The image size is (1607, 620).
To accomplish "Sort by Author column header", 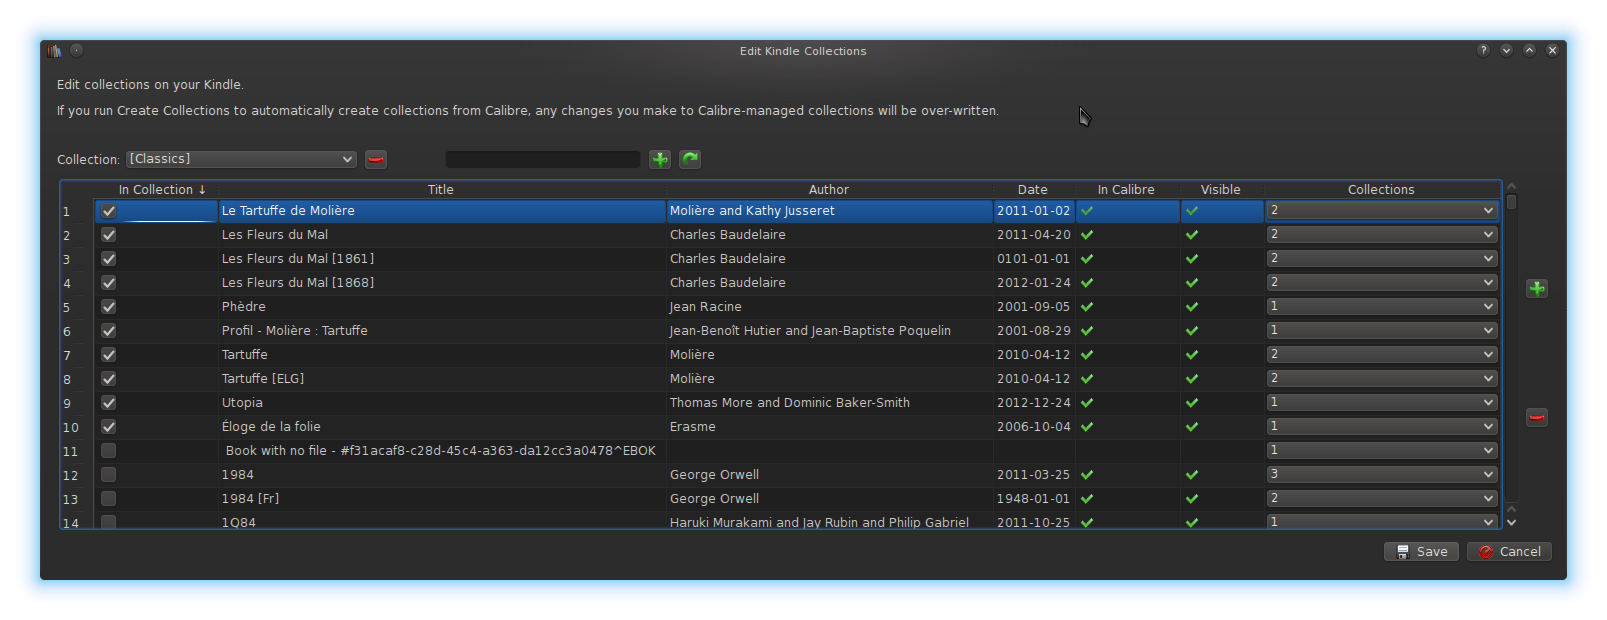I will click(x=829, y=190).
